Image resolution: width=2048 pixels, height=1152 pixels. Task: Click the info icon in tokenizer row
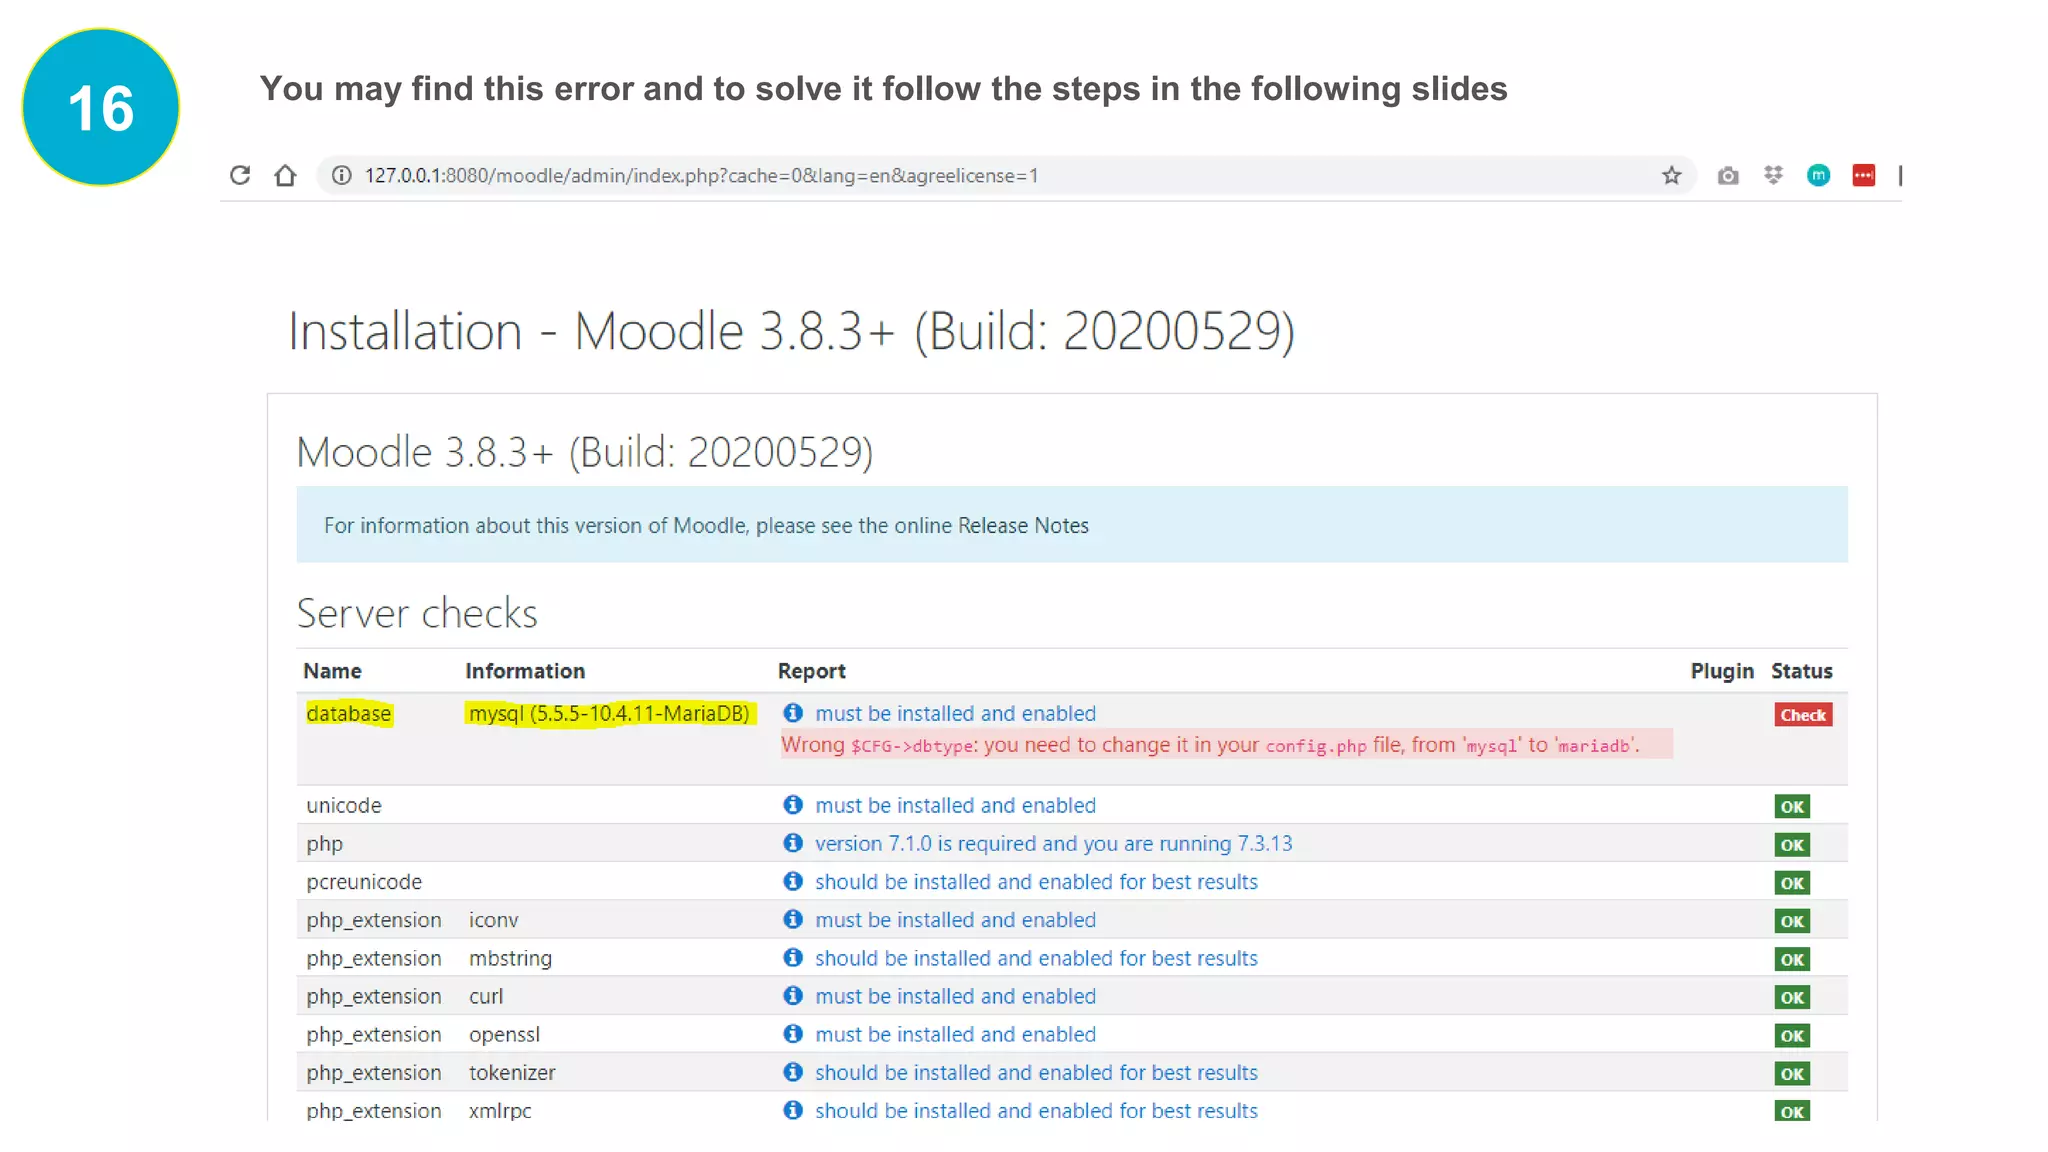click(793, 1072)
